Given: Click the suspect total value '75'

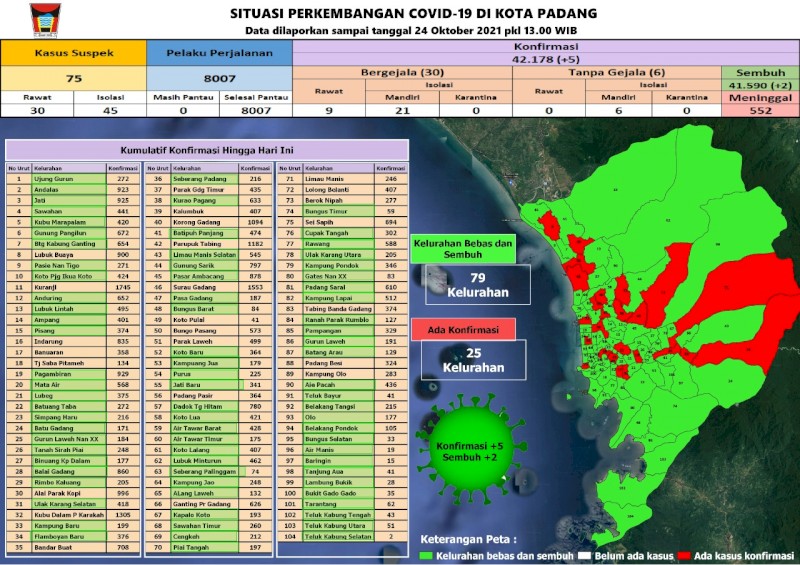Looking at the screenshot, I should (x=74, y=78).
